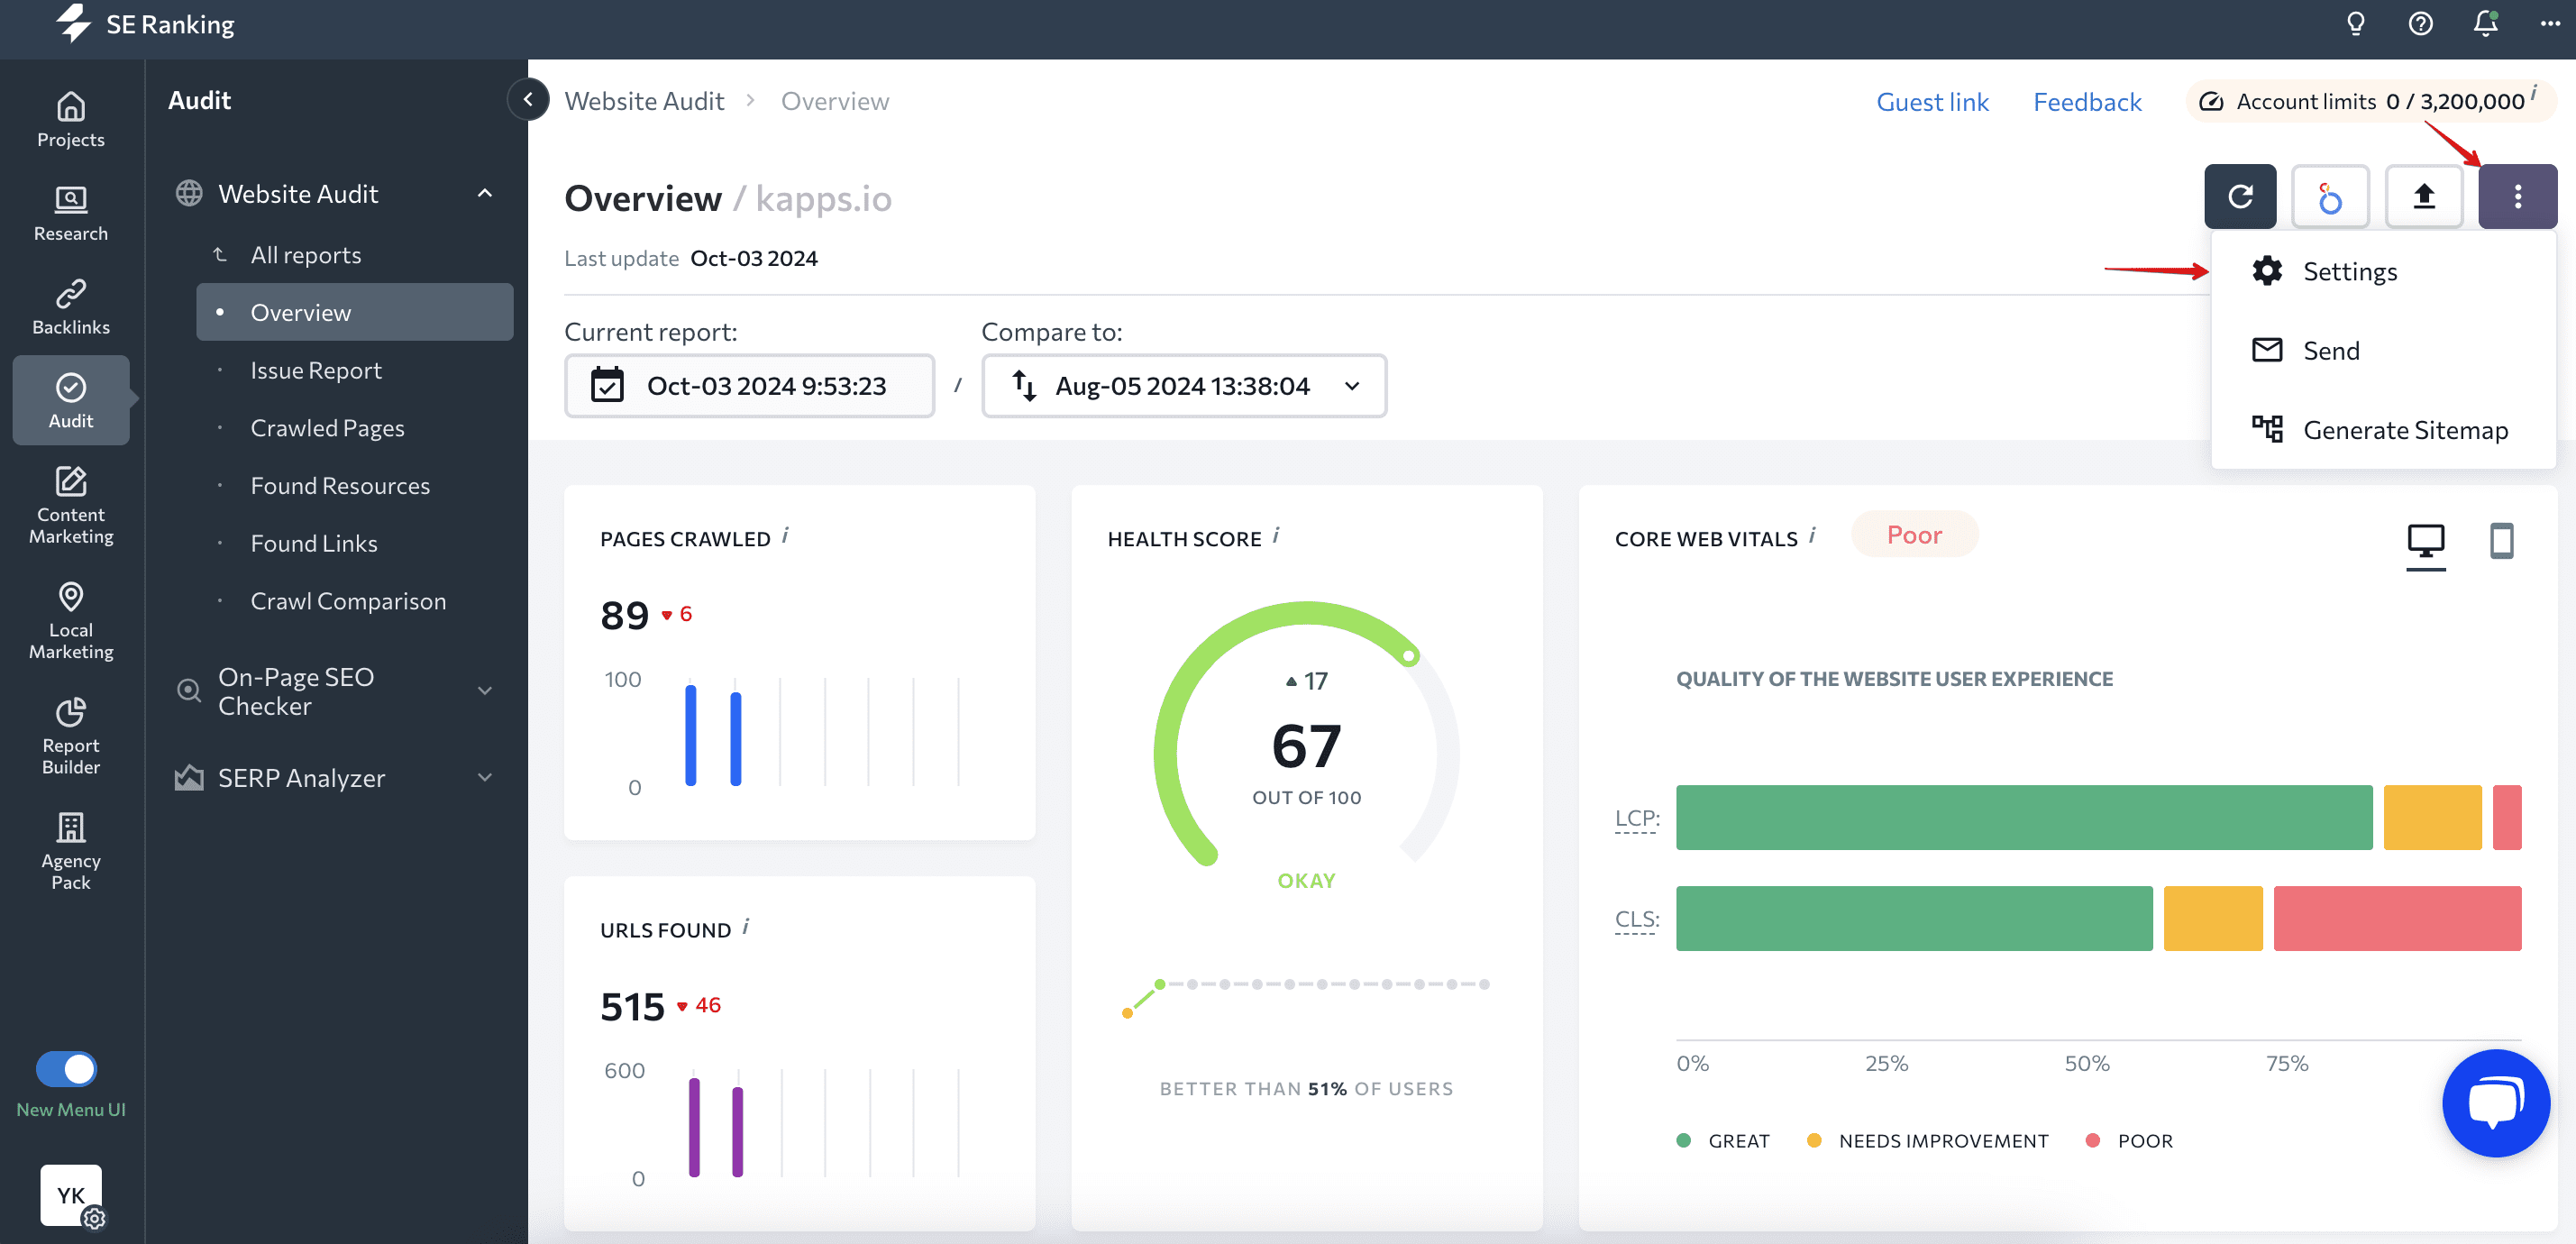Expand the SERP Analyzer section

(x=484, y=778)
